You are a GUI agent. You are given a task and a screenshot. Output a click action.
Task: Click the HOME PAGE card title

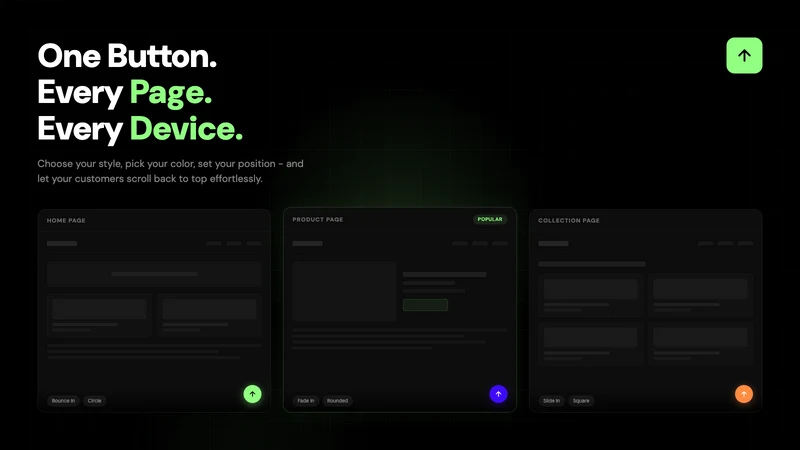66,220
